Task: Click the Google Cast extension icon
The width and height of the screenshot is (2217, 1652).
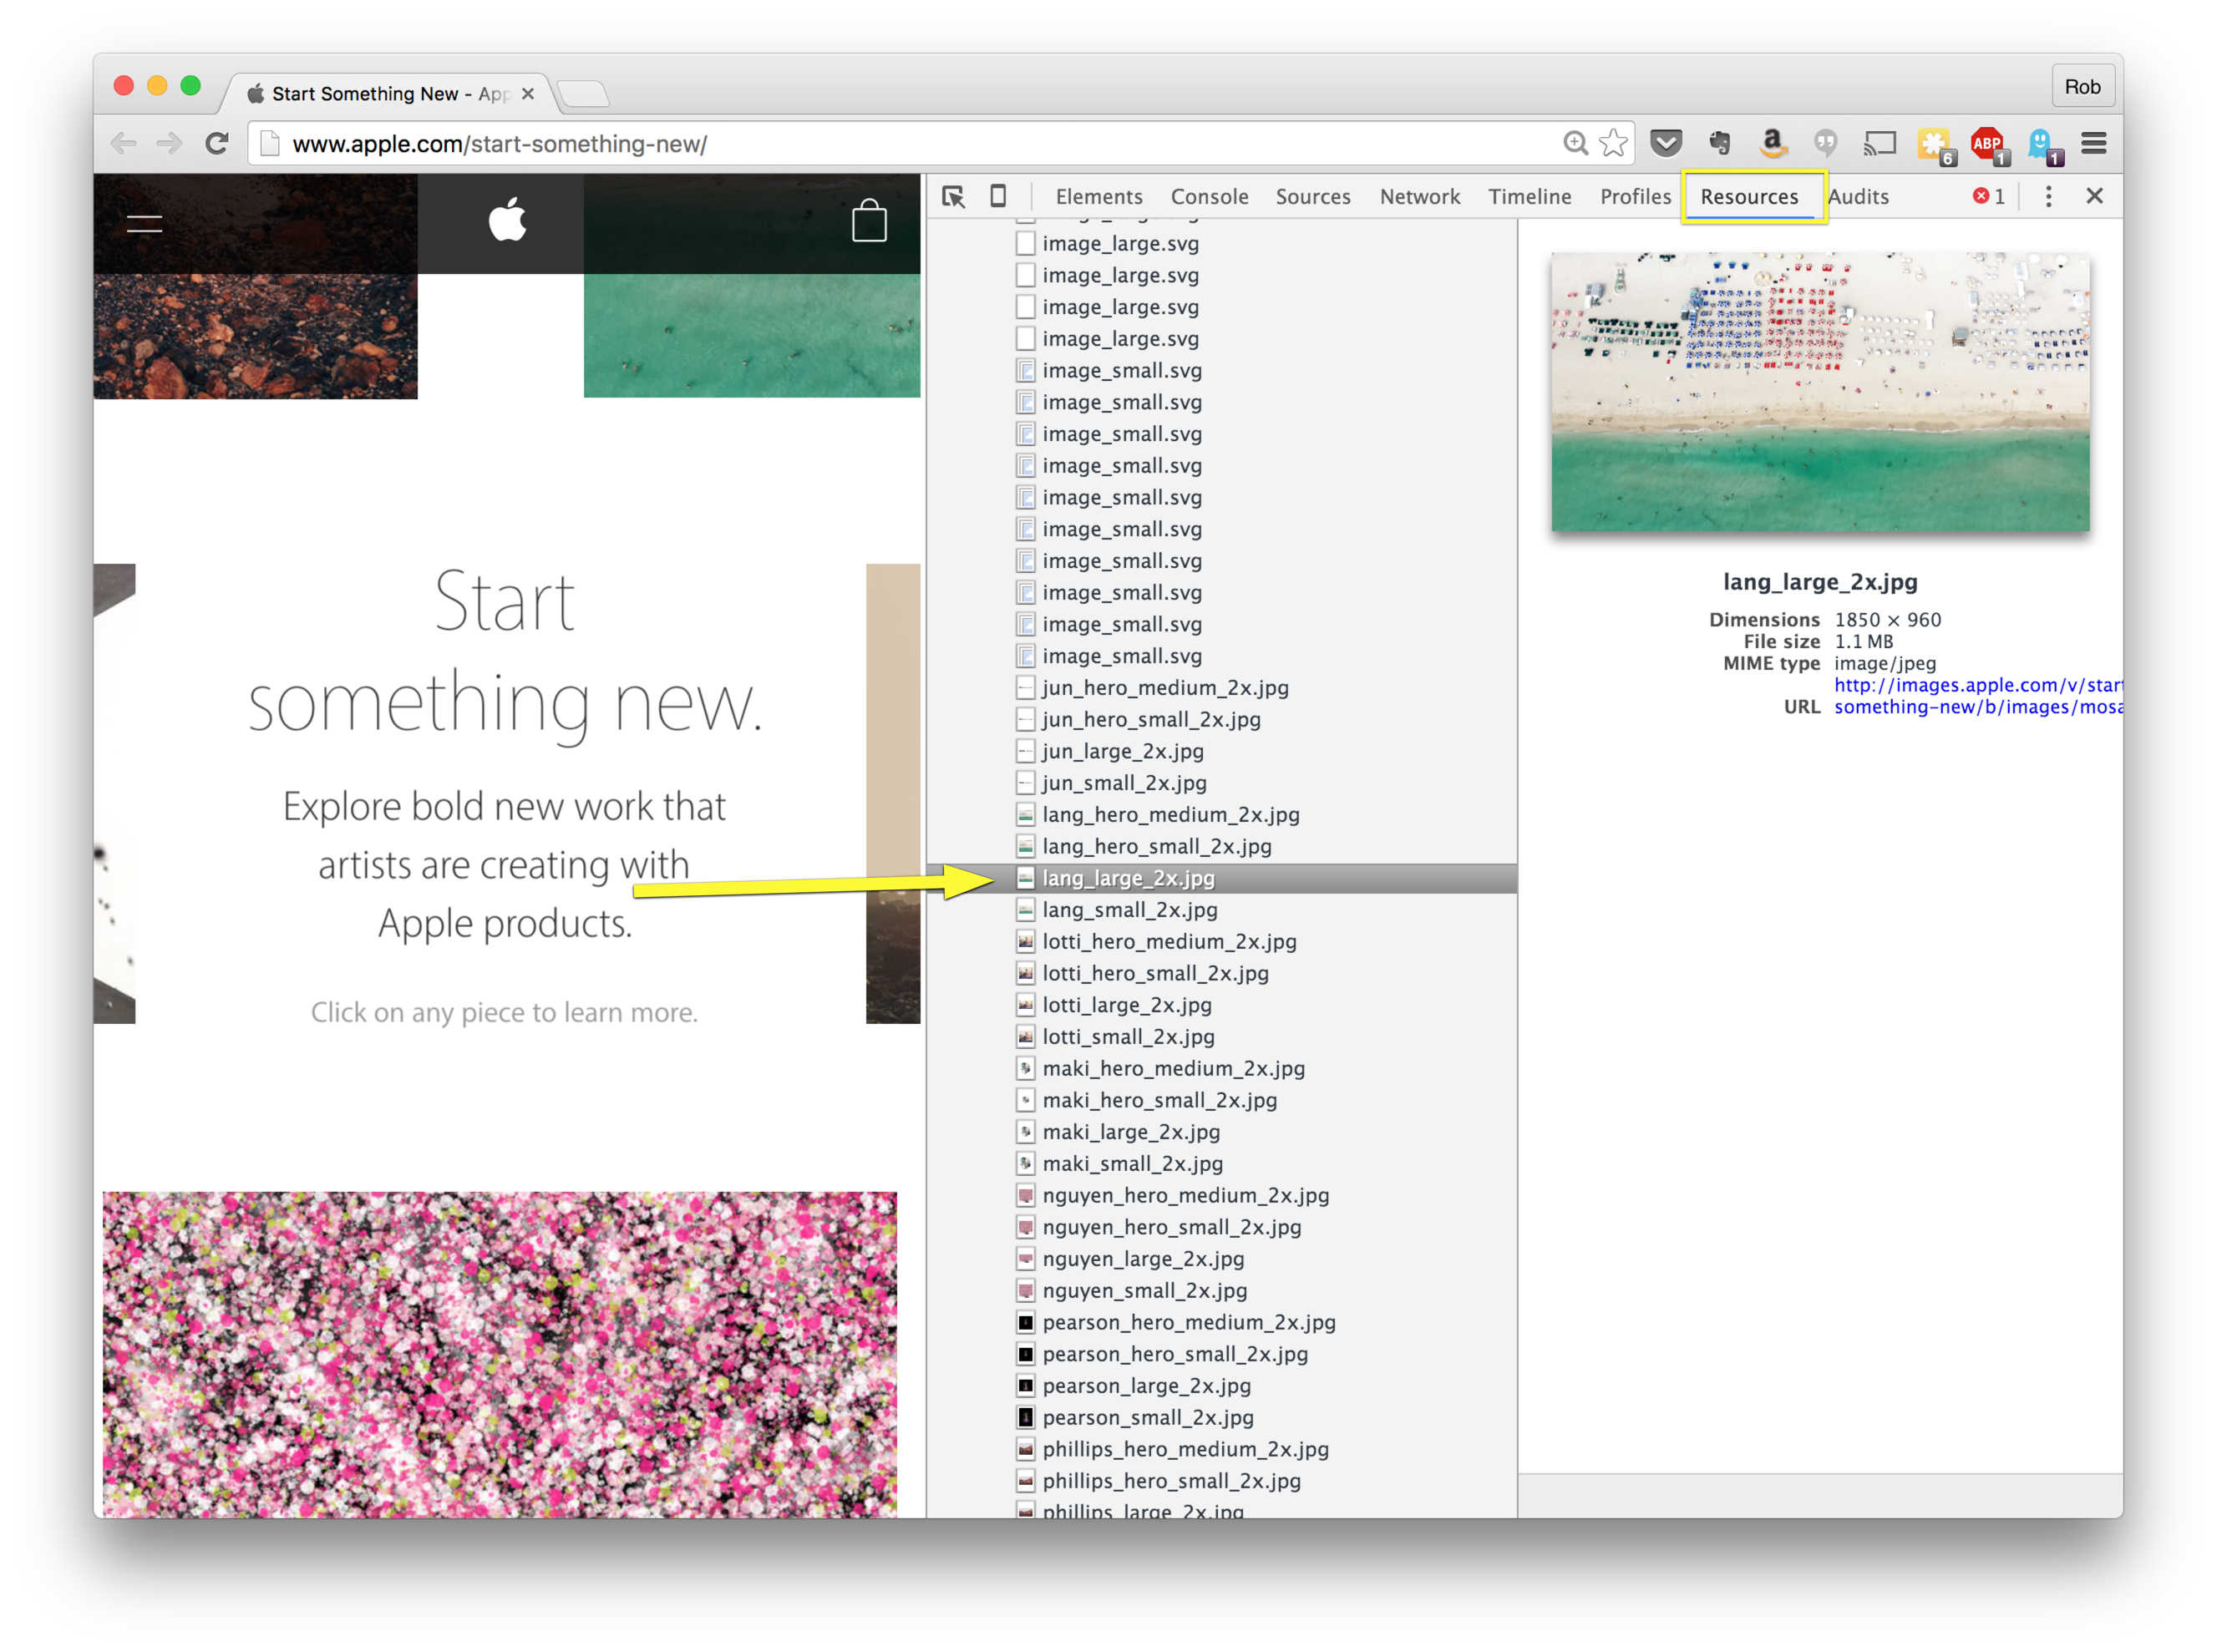Action: tap(1879, 144)
